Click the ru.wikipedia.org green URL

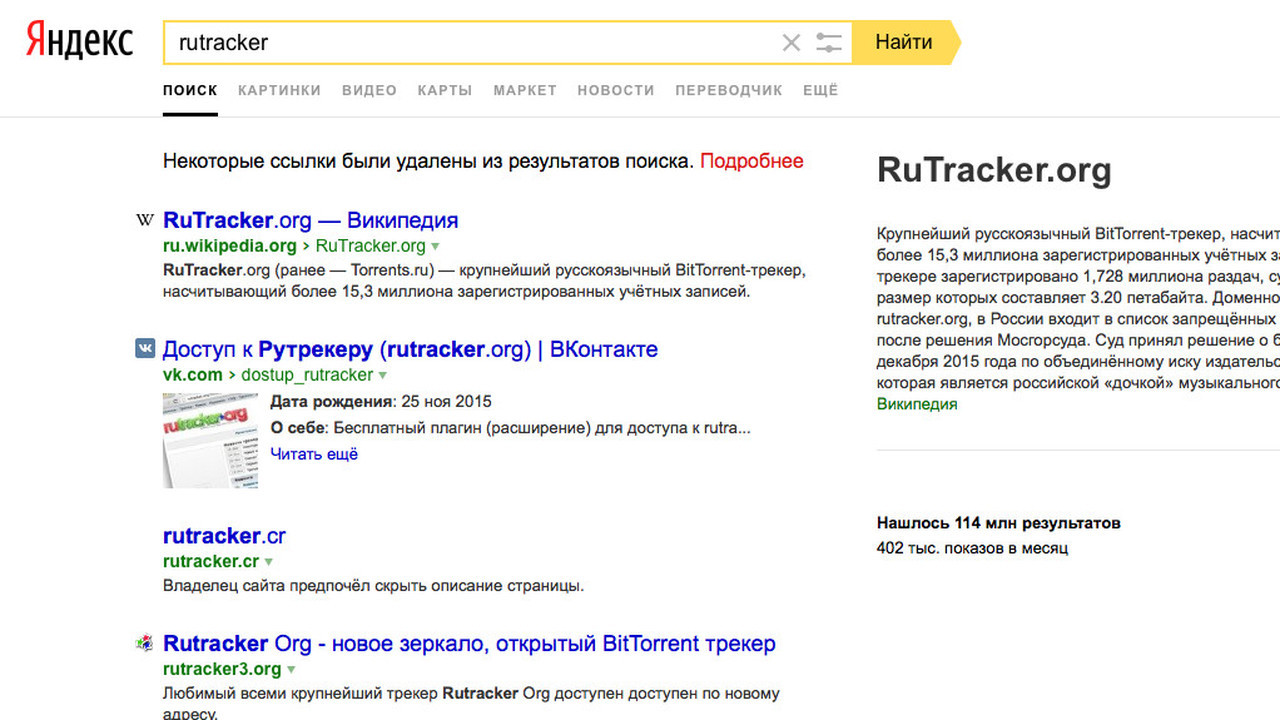click(x=230, y=246)
